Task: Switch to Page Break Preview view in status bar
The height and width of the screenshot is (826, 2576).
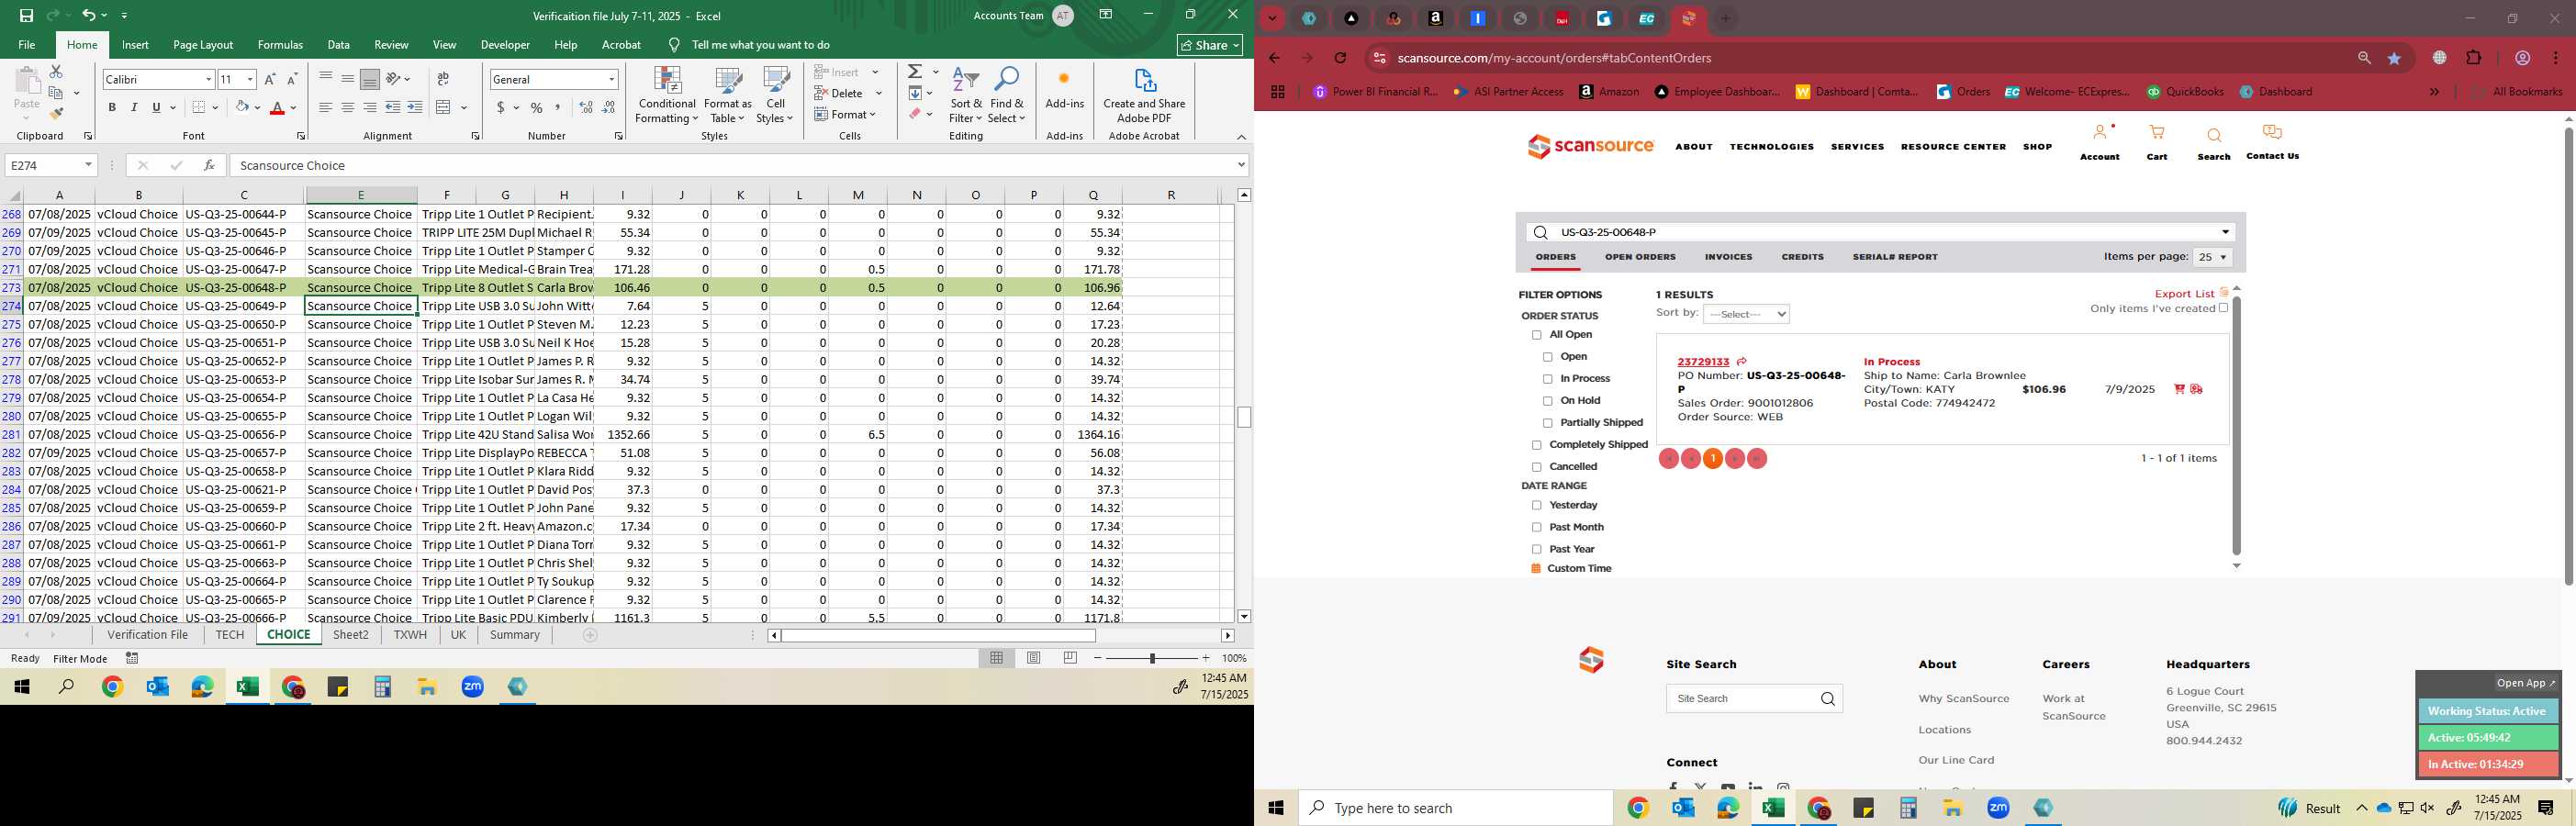Action: pyautogui.click(x=1070, y=658)
